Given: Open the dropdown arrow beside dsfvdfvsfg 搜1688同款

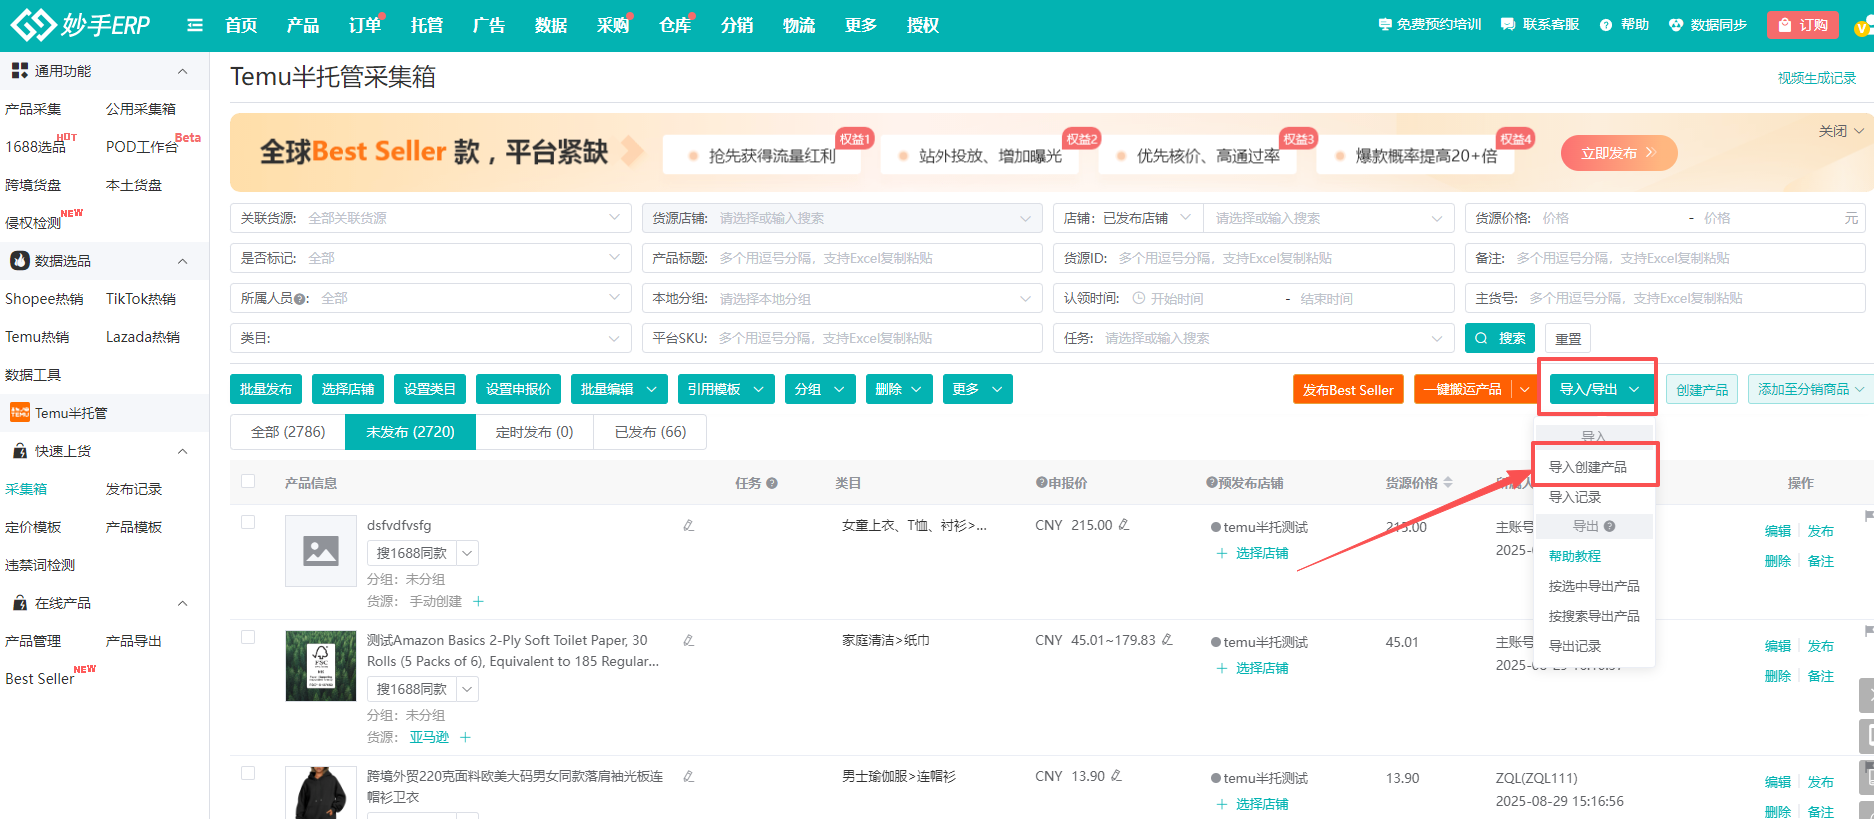Looking at the screenshot, I should pyautogui.click(x=467, y=553).
